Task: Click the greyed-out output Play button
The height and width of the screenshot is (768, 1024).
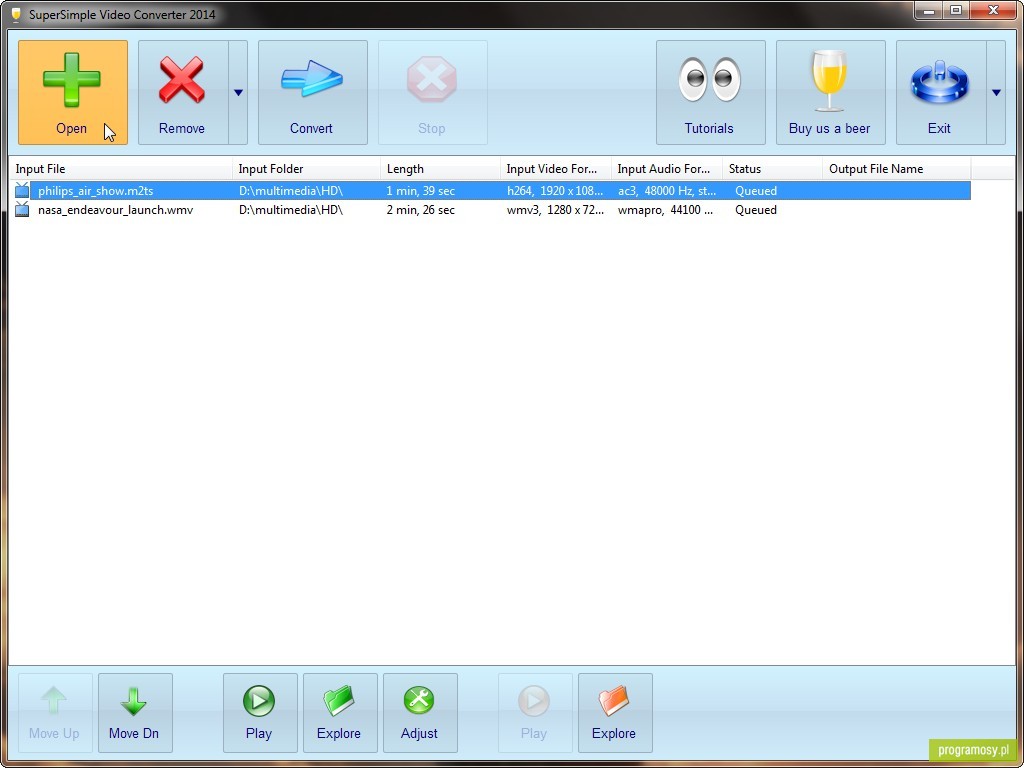Action: point(535,712)
